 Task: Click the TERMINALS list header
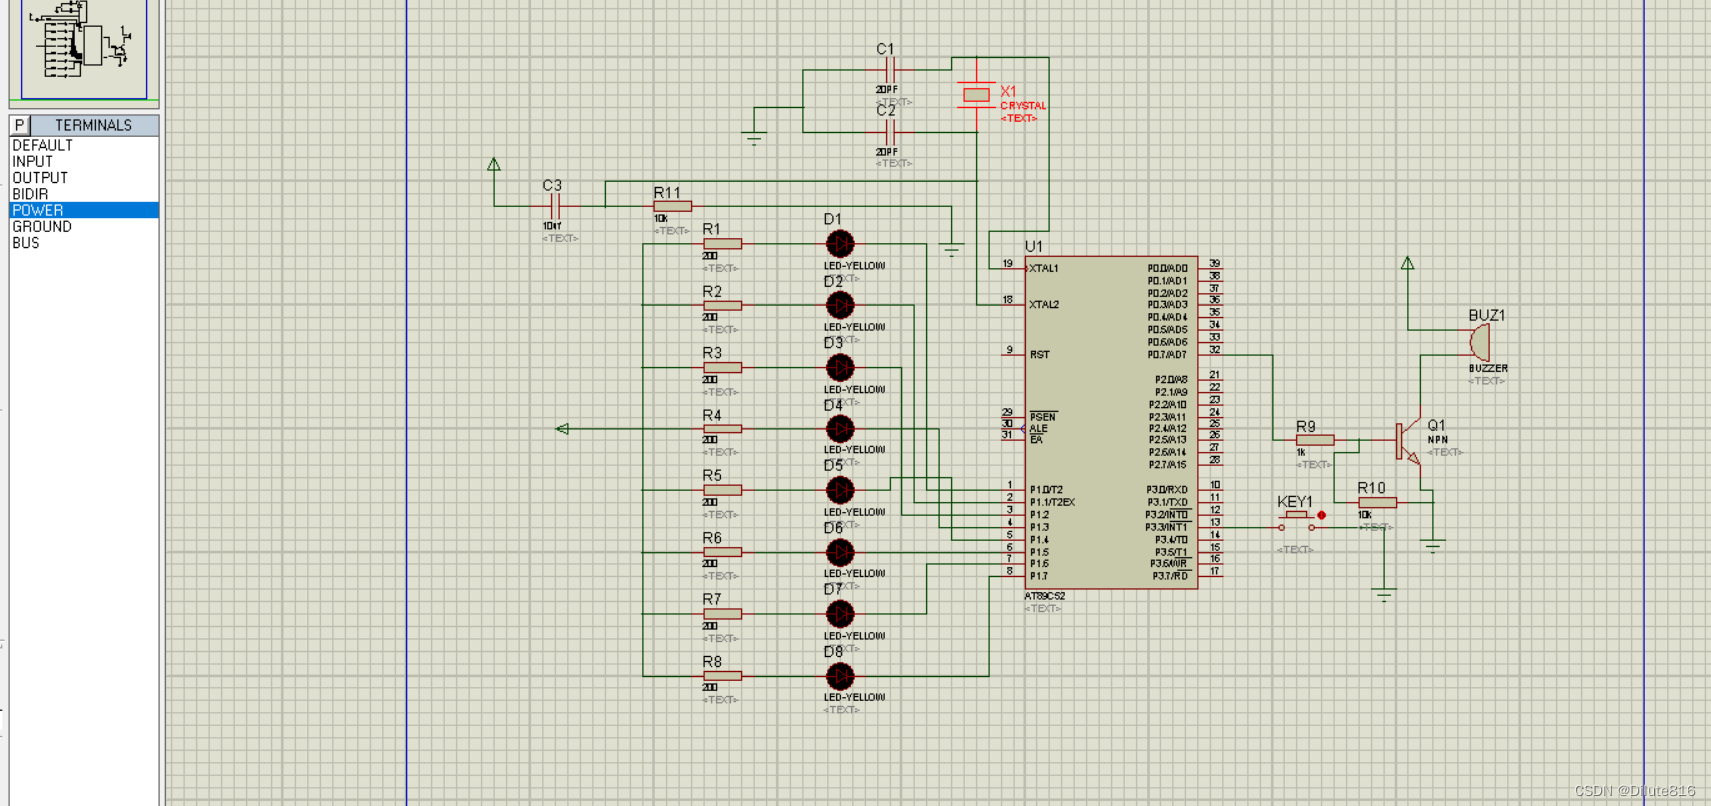pyautogui.click(x=94, y=125)
